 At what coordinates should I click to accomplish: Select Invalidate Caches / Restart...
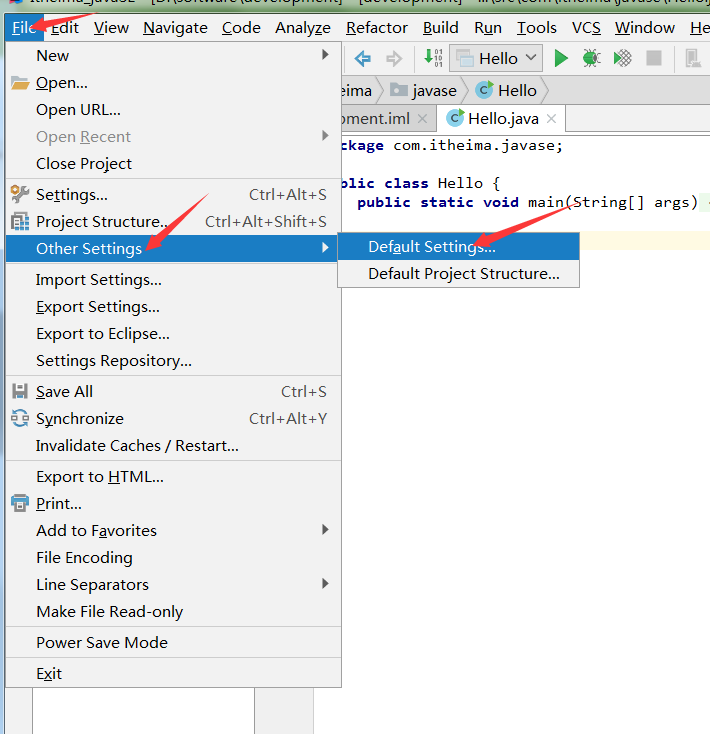click(173, 445)
